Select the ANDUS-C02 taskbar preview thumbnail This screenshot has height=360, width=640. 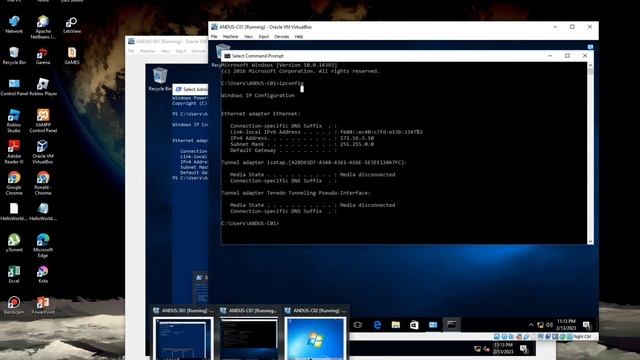coord(315,338)
